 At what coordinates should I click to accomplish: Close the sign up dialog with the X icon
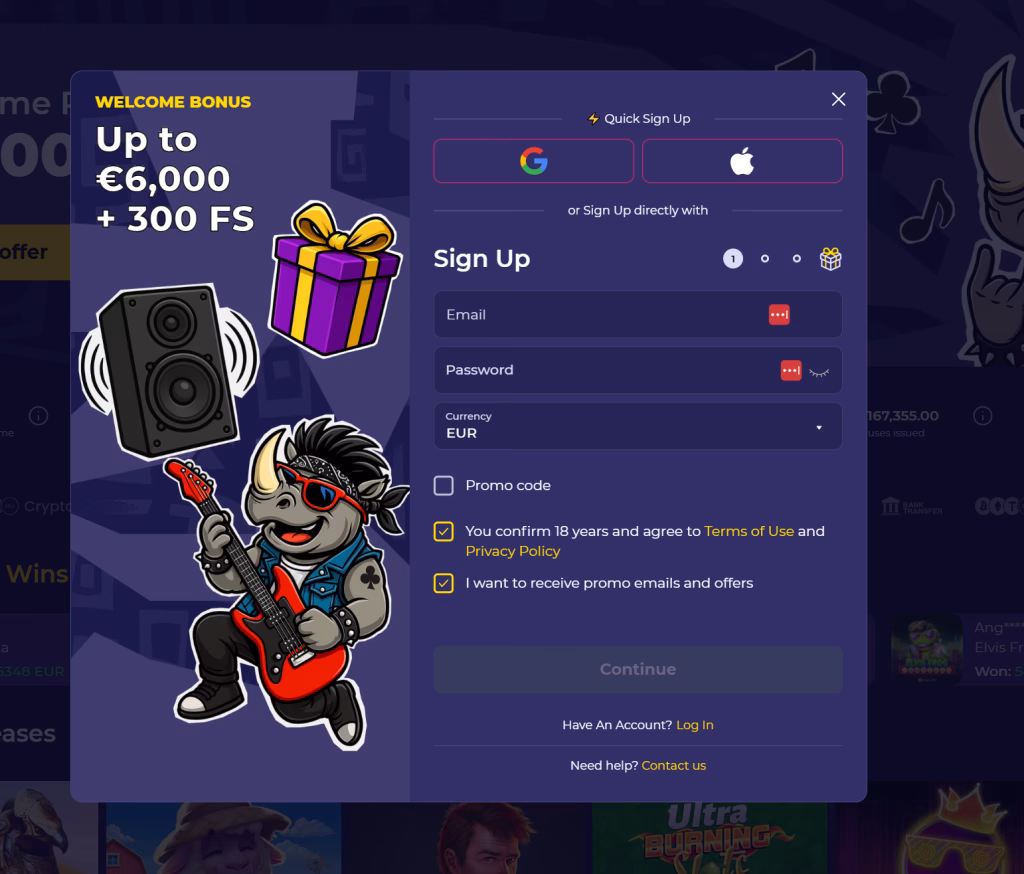[839, 99]
